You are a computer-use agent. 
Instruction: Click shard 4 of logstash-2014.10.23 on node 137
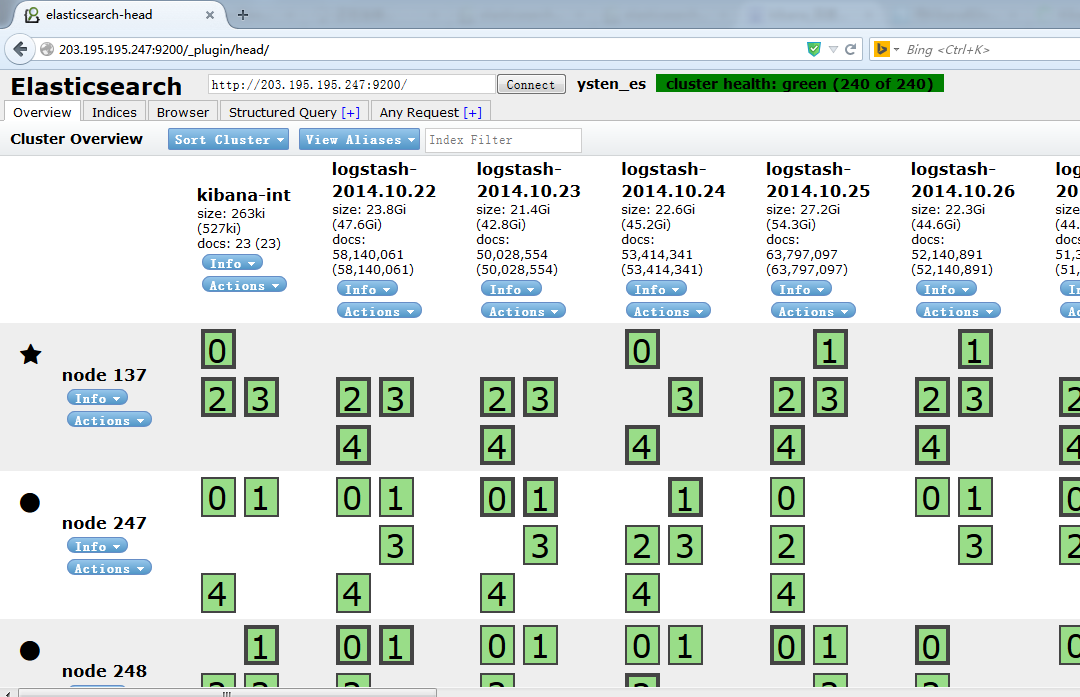coord(497,446)
